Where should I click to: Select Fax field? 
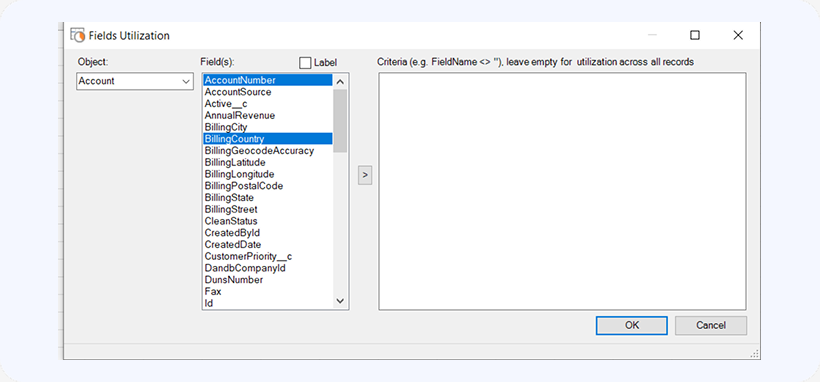coord(268,291)
